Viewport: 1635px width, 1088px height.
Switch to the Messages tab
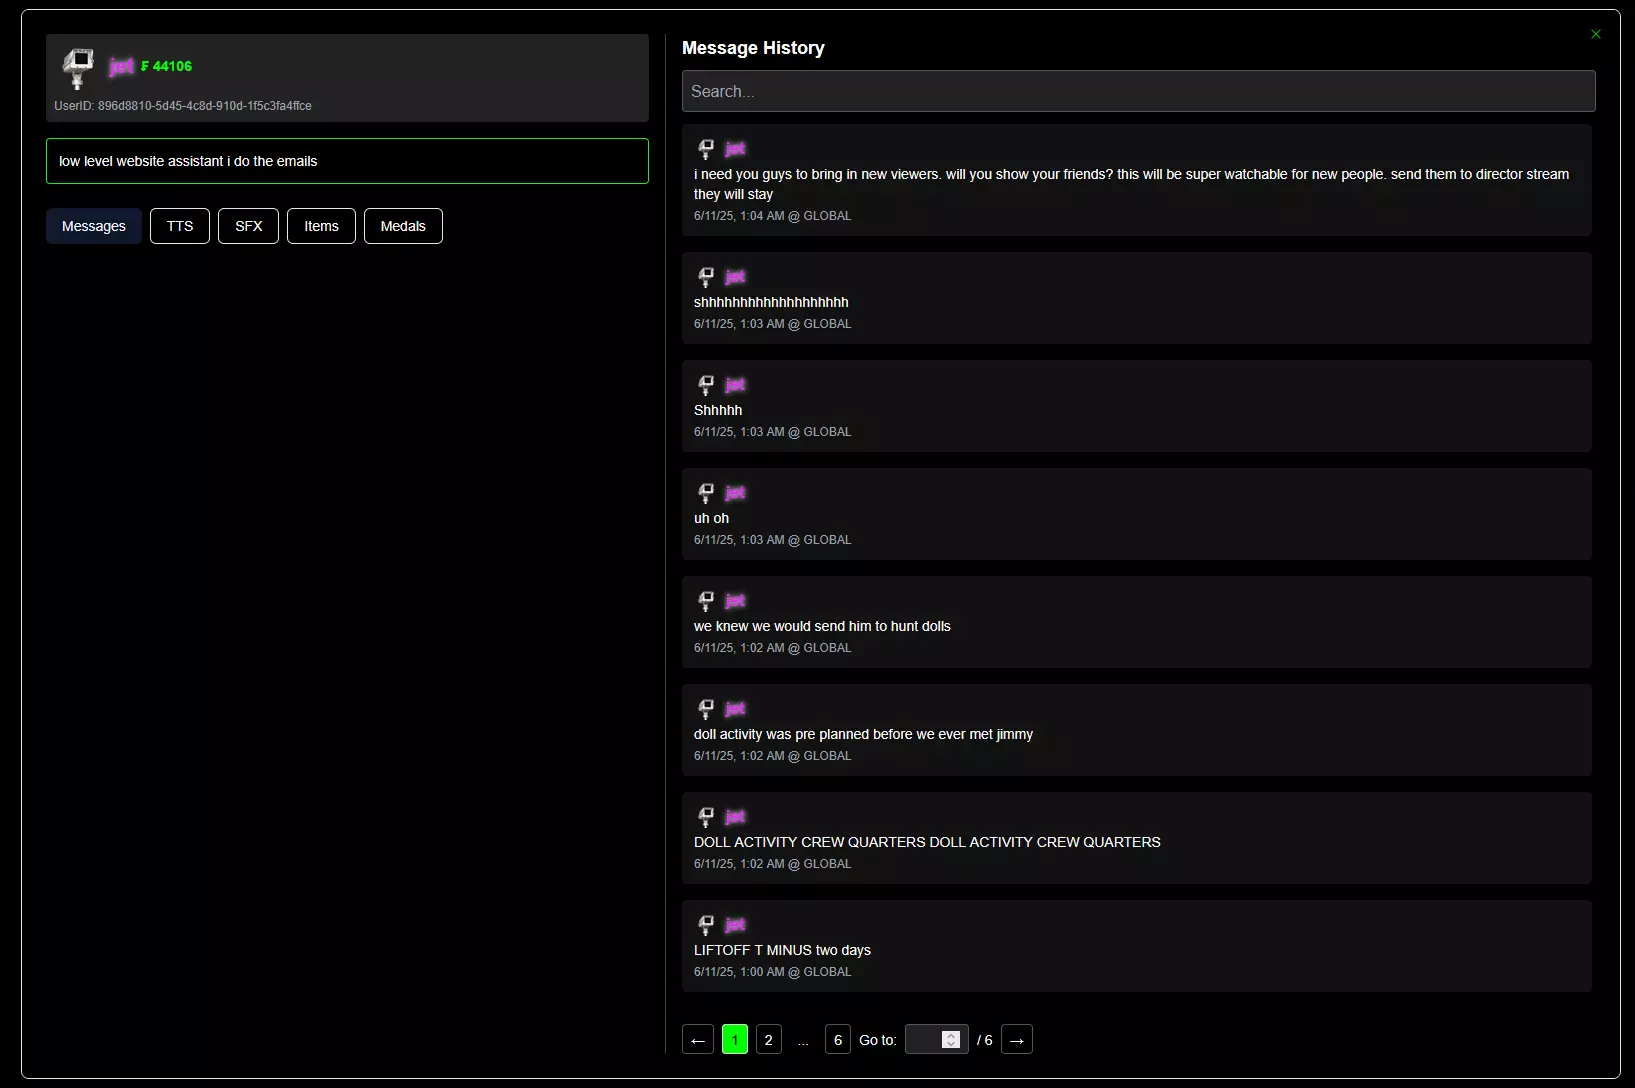point(94,226)
